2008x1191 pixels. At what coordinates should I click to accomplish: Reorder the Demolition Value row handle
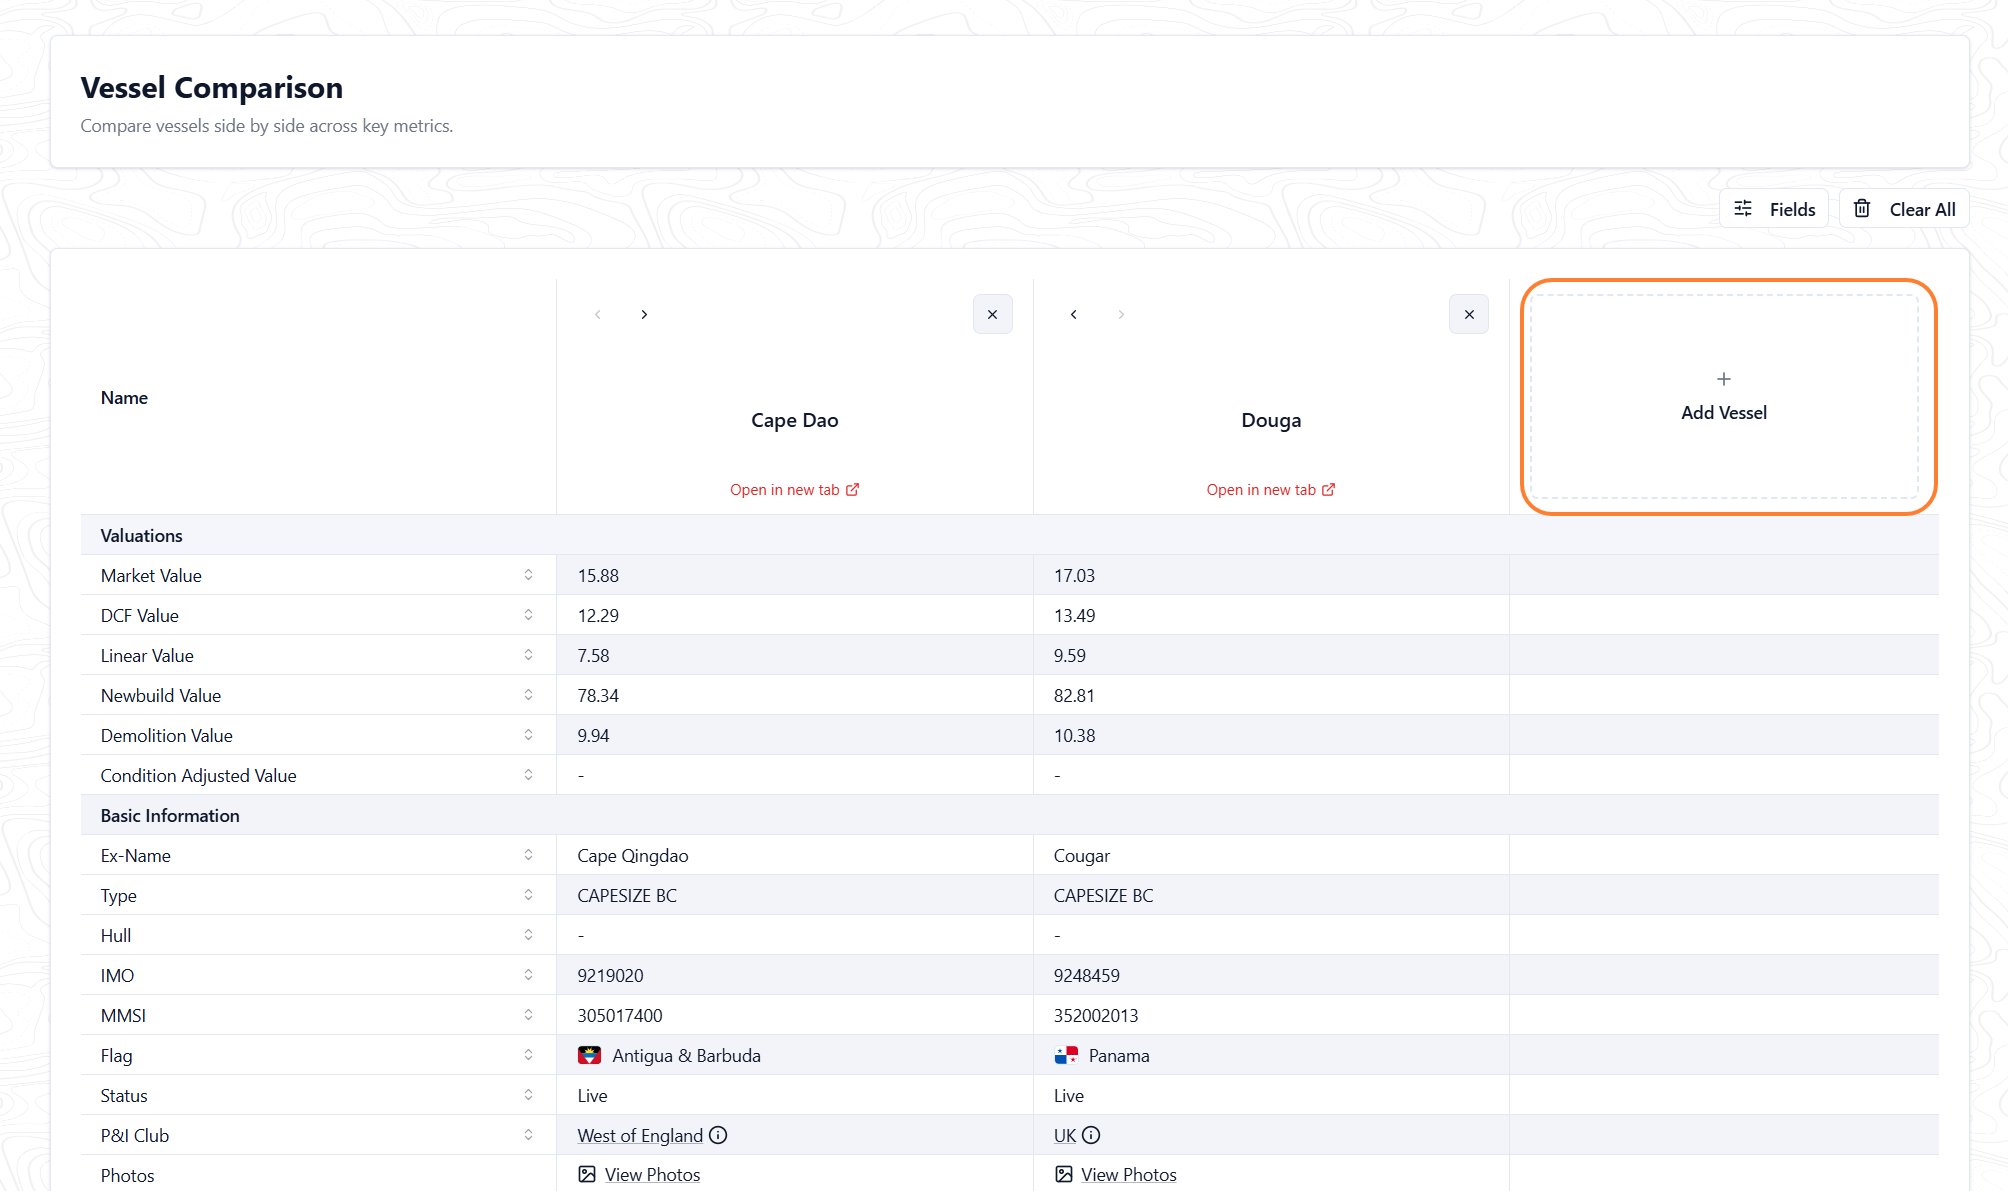coord(528,735)
